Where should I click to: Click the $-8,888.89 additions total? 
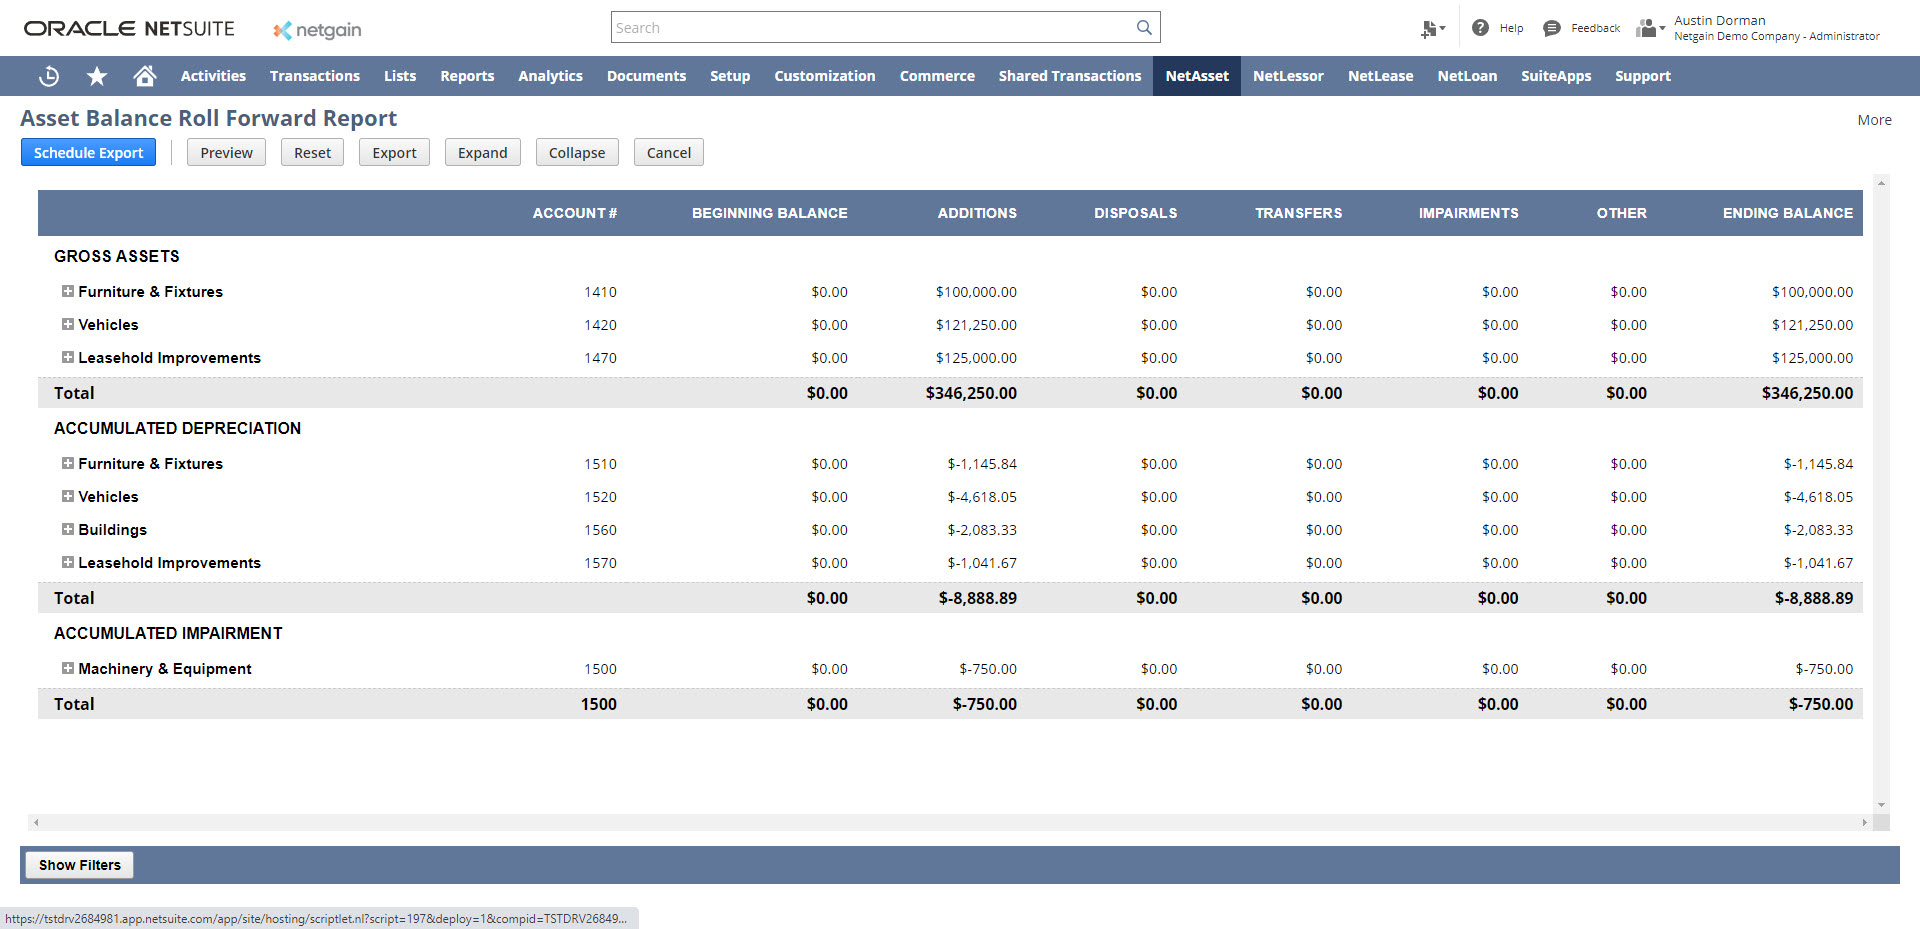[977, 598]
